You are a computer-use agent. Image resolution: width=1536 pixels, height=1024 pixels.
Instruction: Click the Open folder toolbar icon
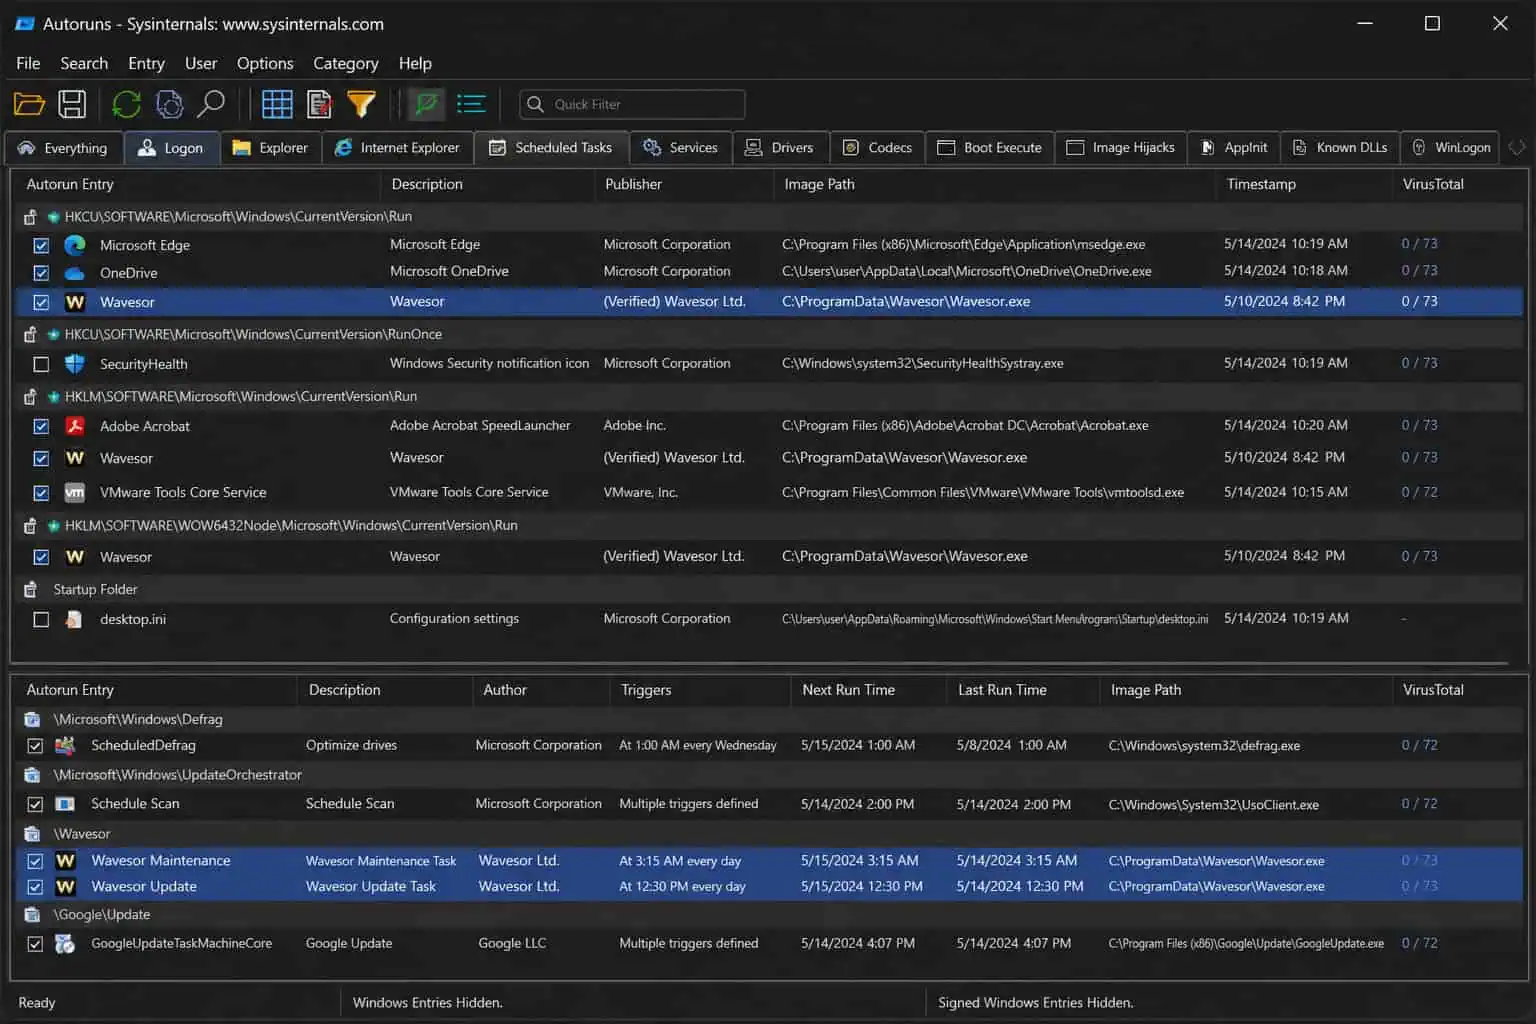point(29,104)
